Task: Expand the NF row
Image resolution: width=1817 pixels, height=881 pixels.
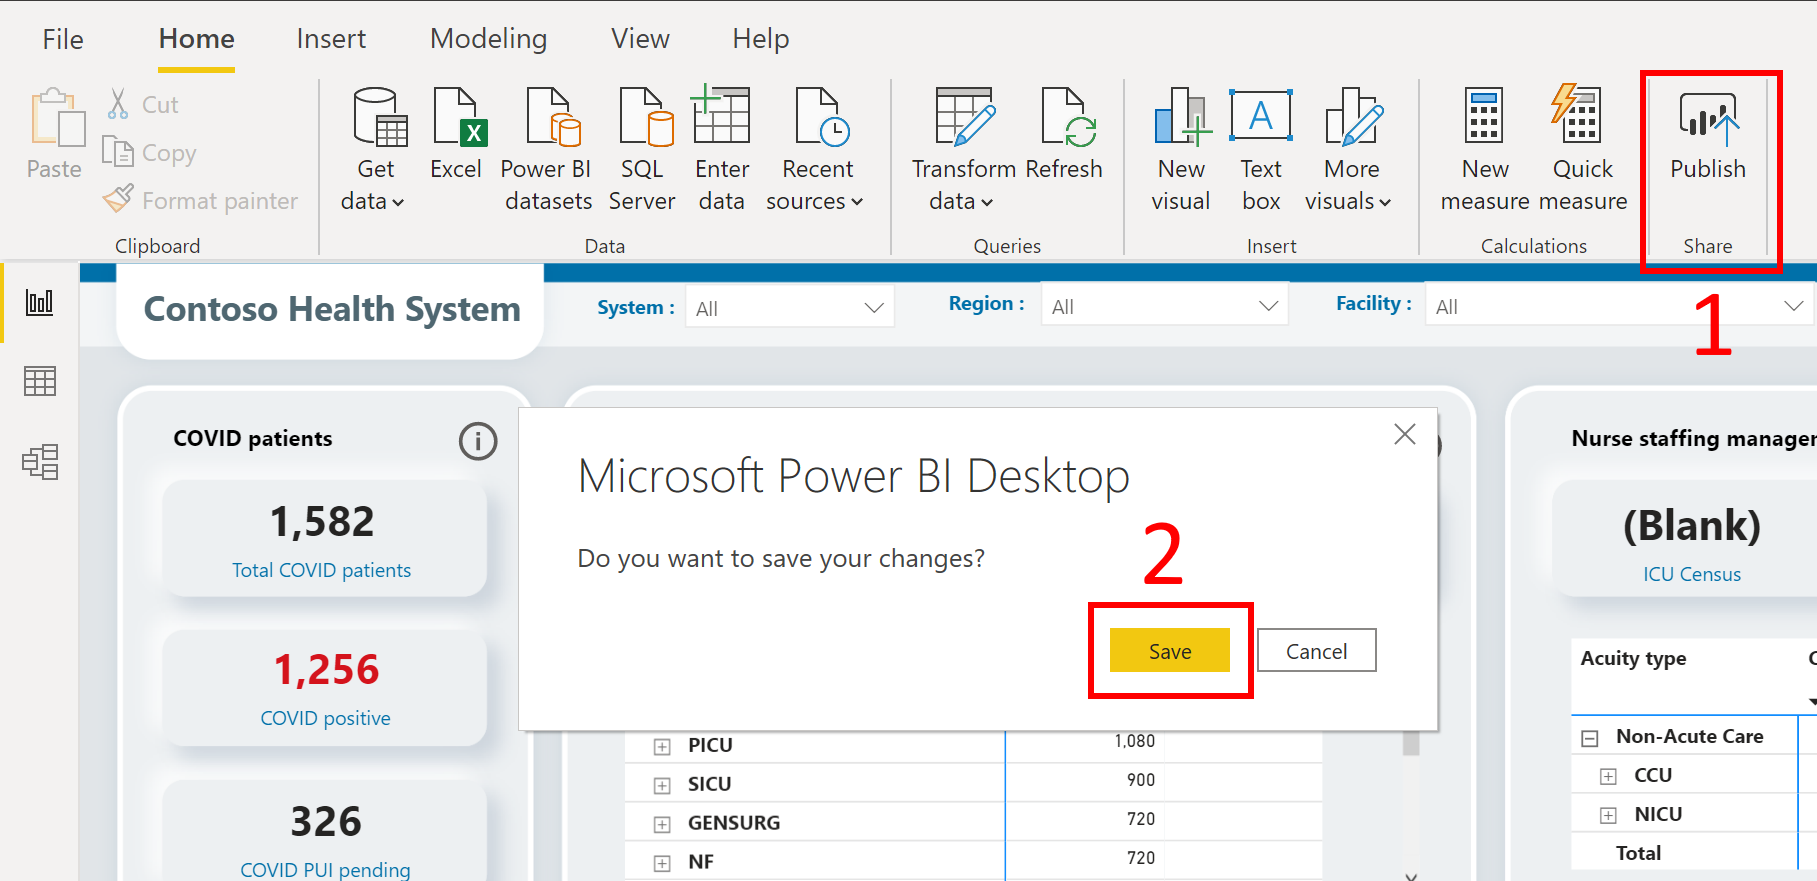Action: pos(662,864)
